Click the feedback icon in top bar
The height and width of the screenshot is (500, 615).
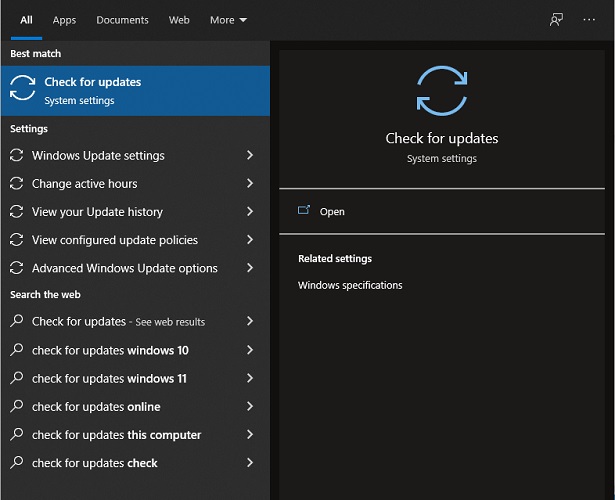[x=556, y=20]
